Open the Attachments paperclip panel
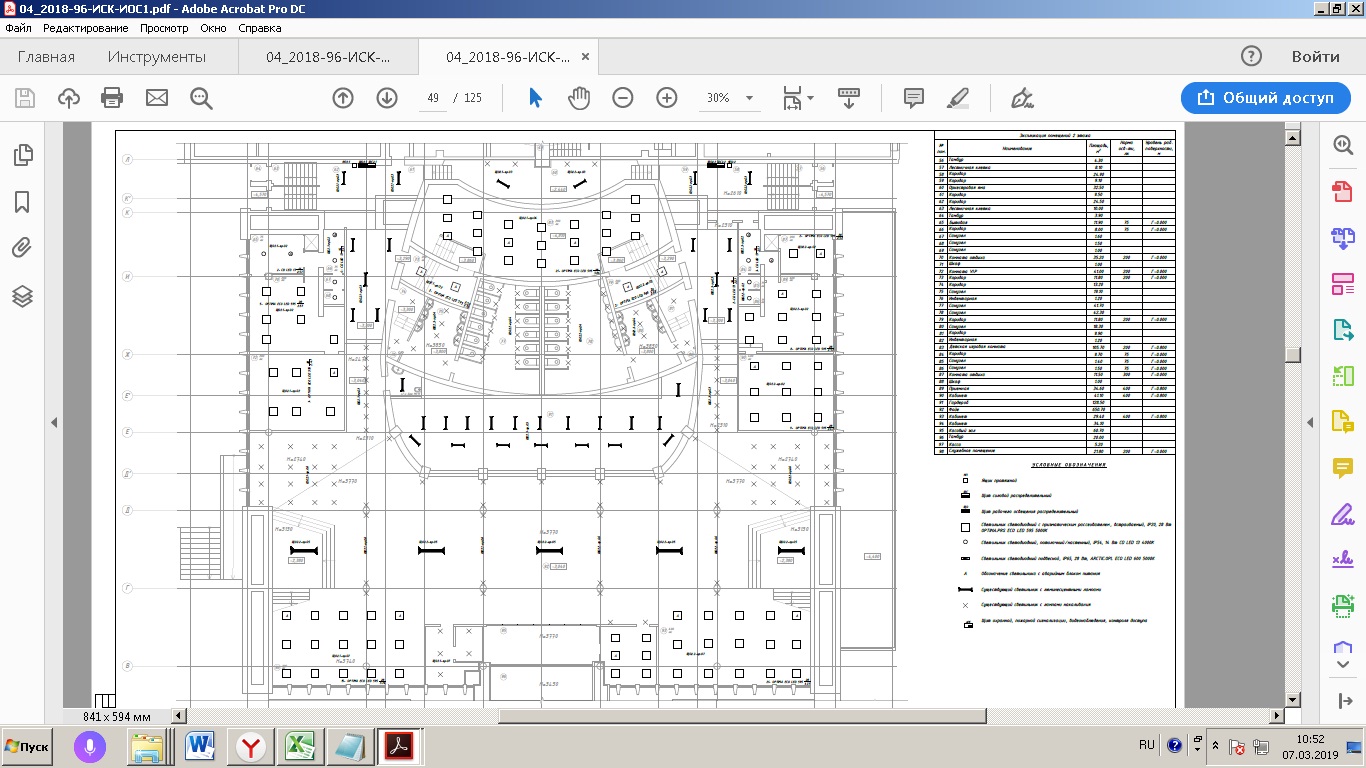The image size is (1366, 768). [22, 249]
